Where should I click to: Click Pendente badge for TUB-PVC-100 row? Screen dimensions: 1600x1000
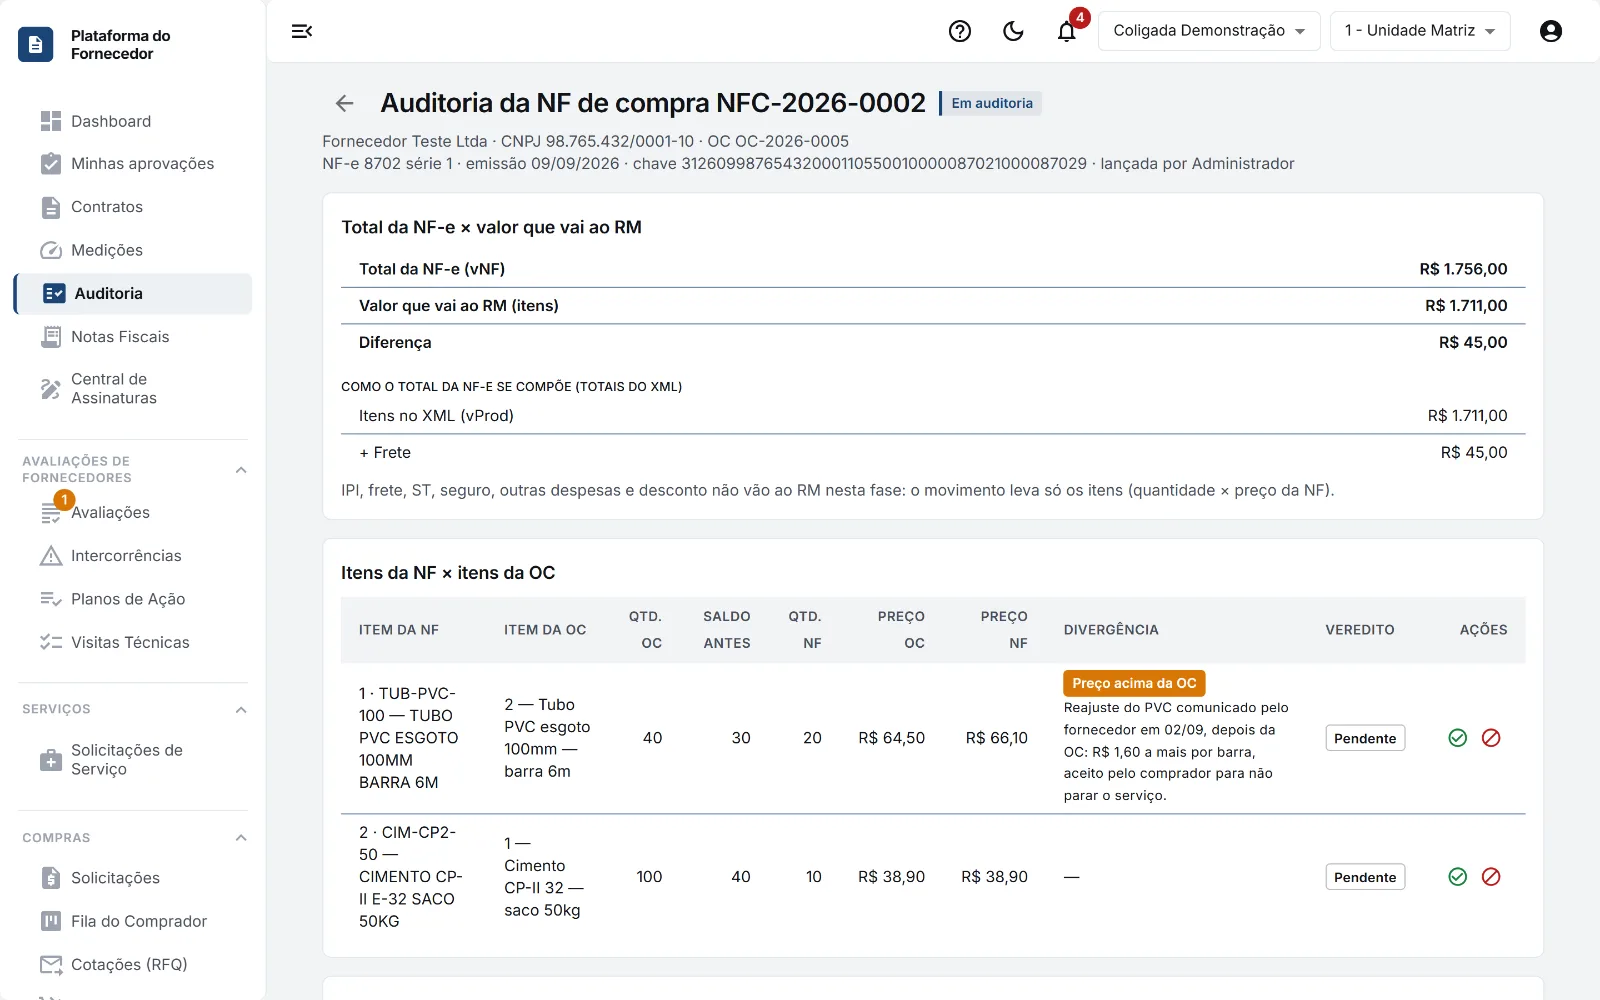tap(1365, 738)
